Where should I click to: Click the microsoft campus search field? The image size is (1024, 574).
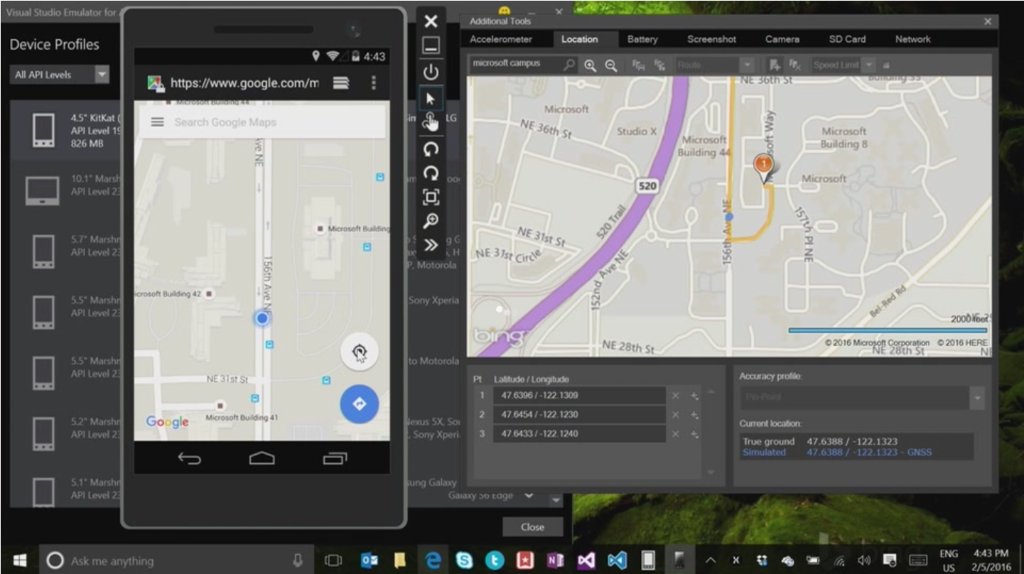[516, 64]
